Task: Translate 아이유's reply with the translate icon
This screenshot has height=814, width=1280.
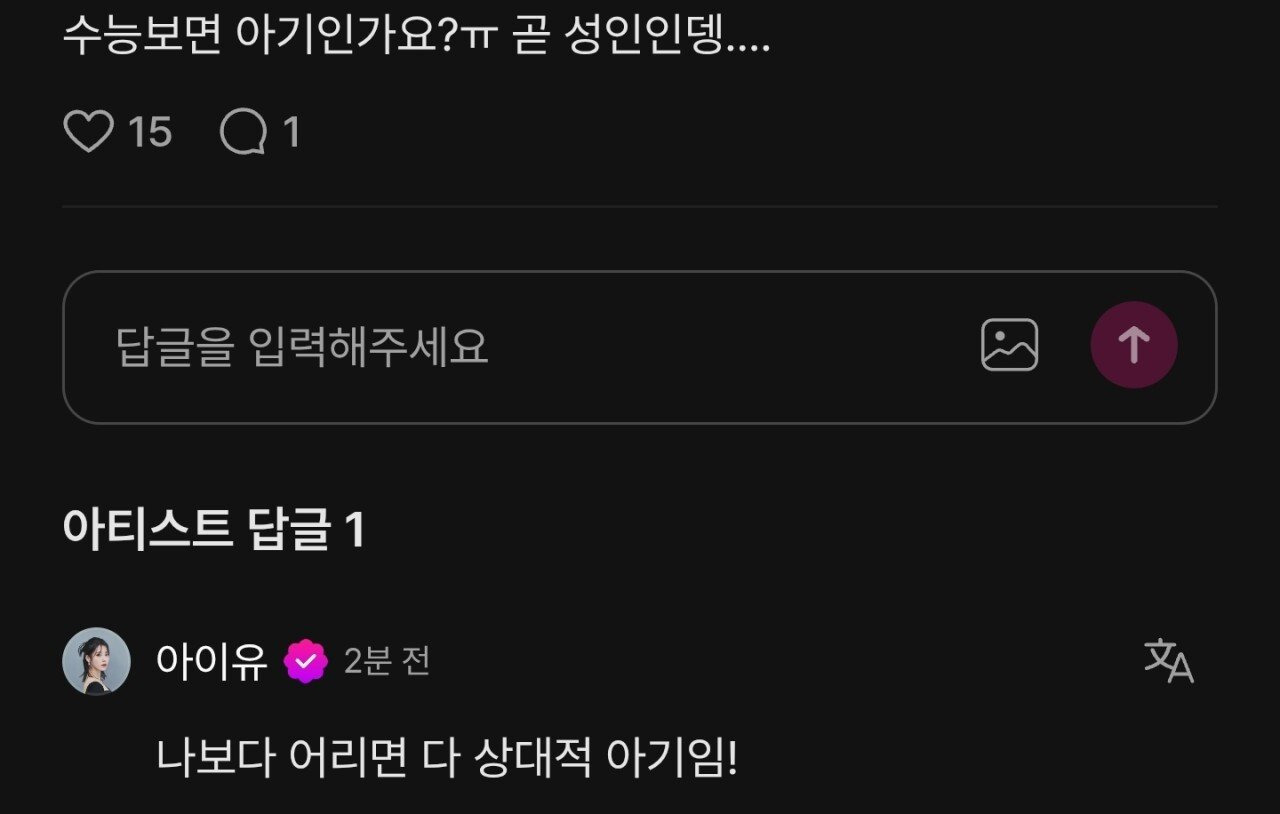Action: click(1168, 661)
